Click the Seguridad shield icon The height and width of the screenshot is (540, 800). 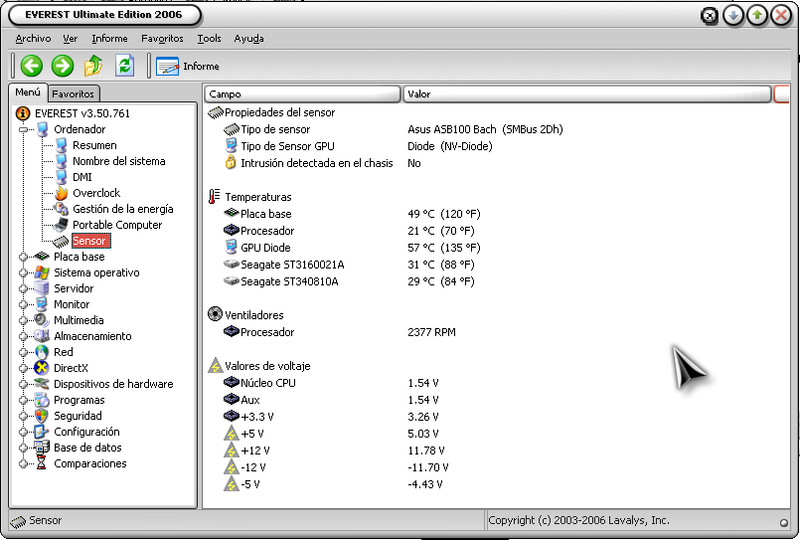[x=42, y=416]
